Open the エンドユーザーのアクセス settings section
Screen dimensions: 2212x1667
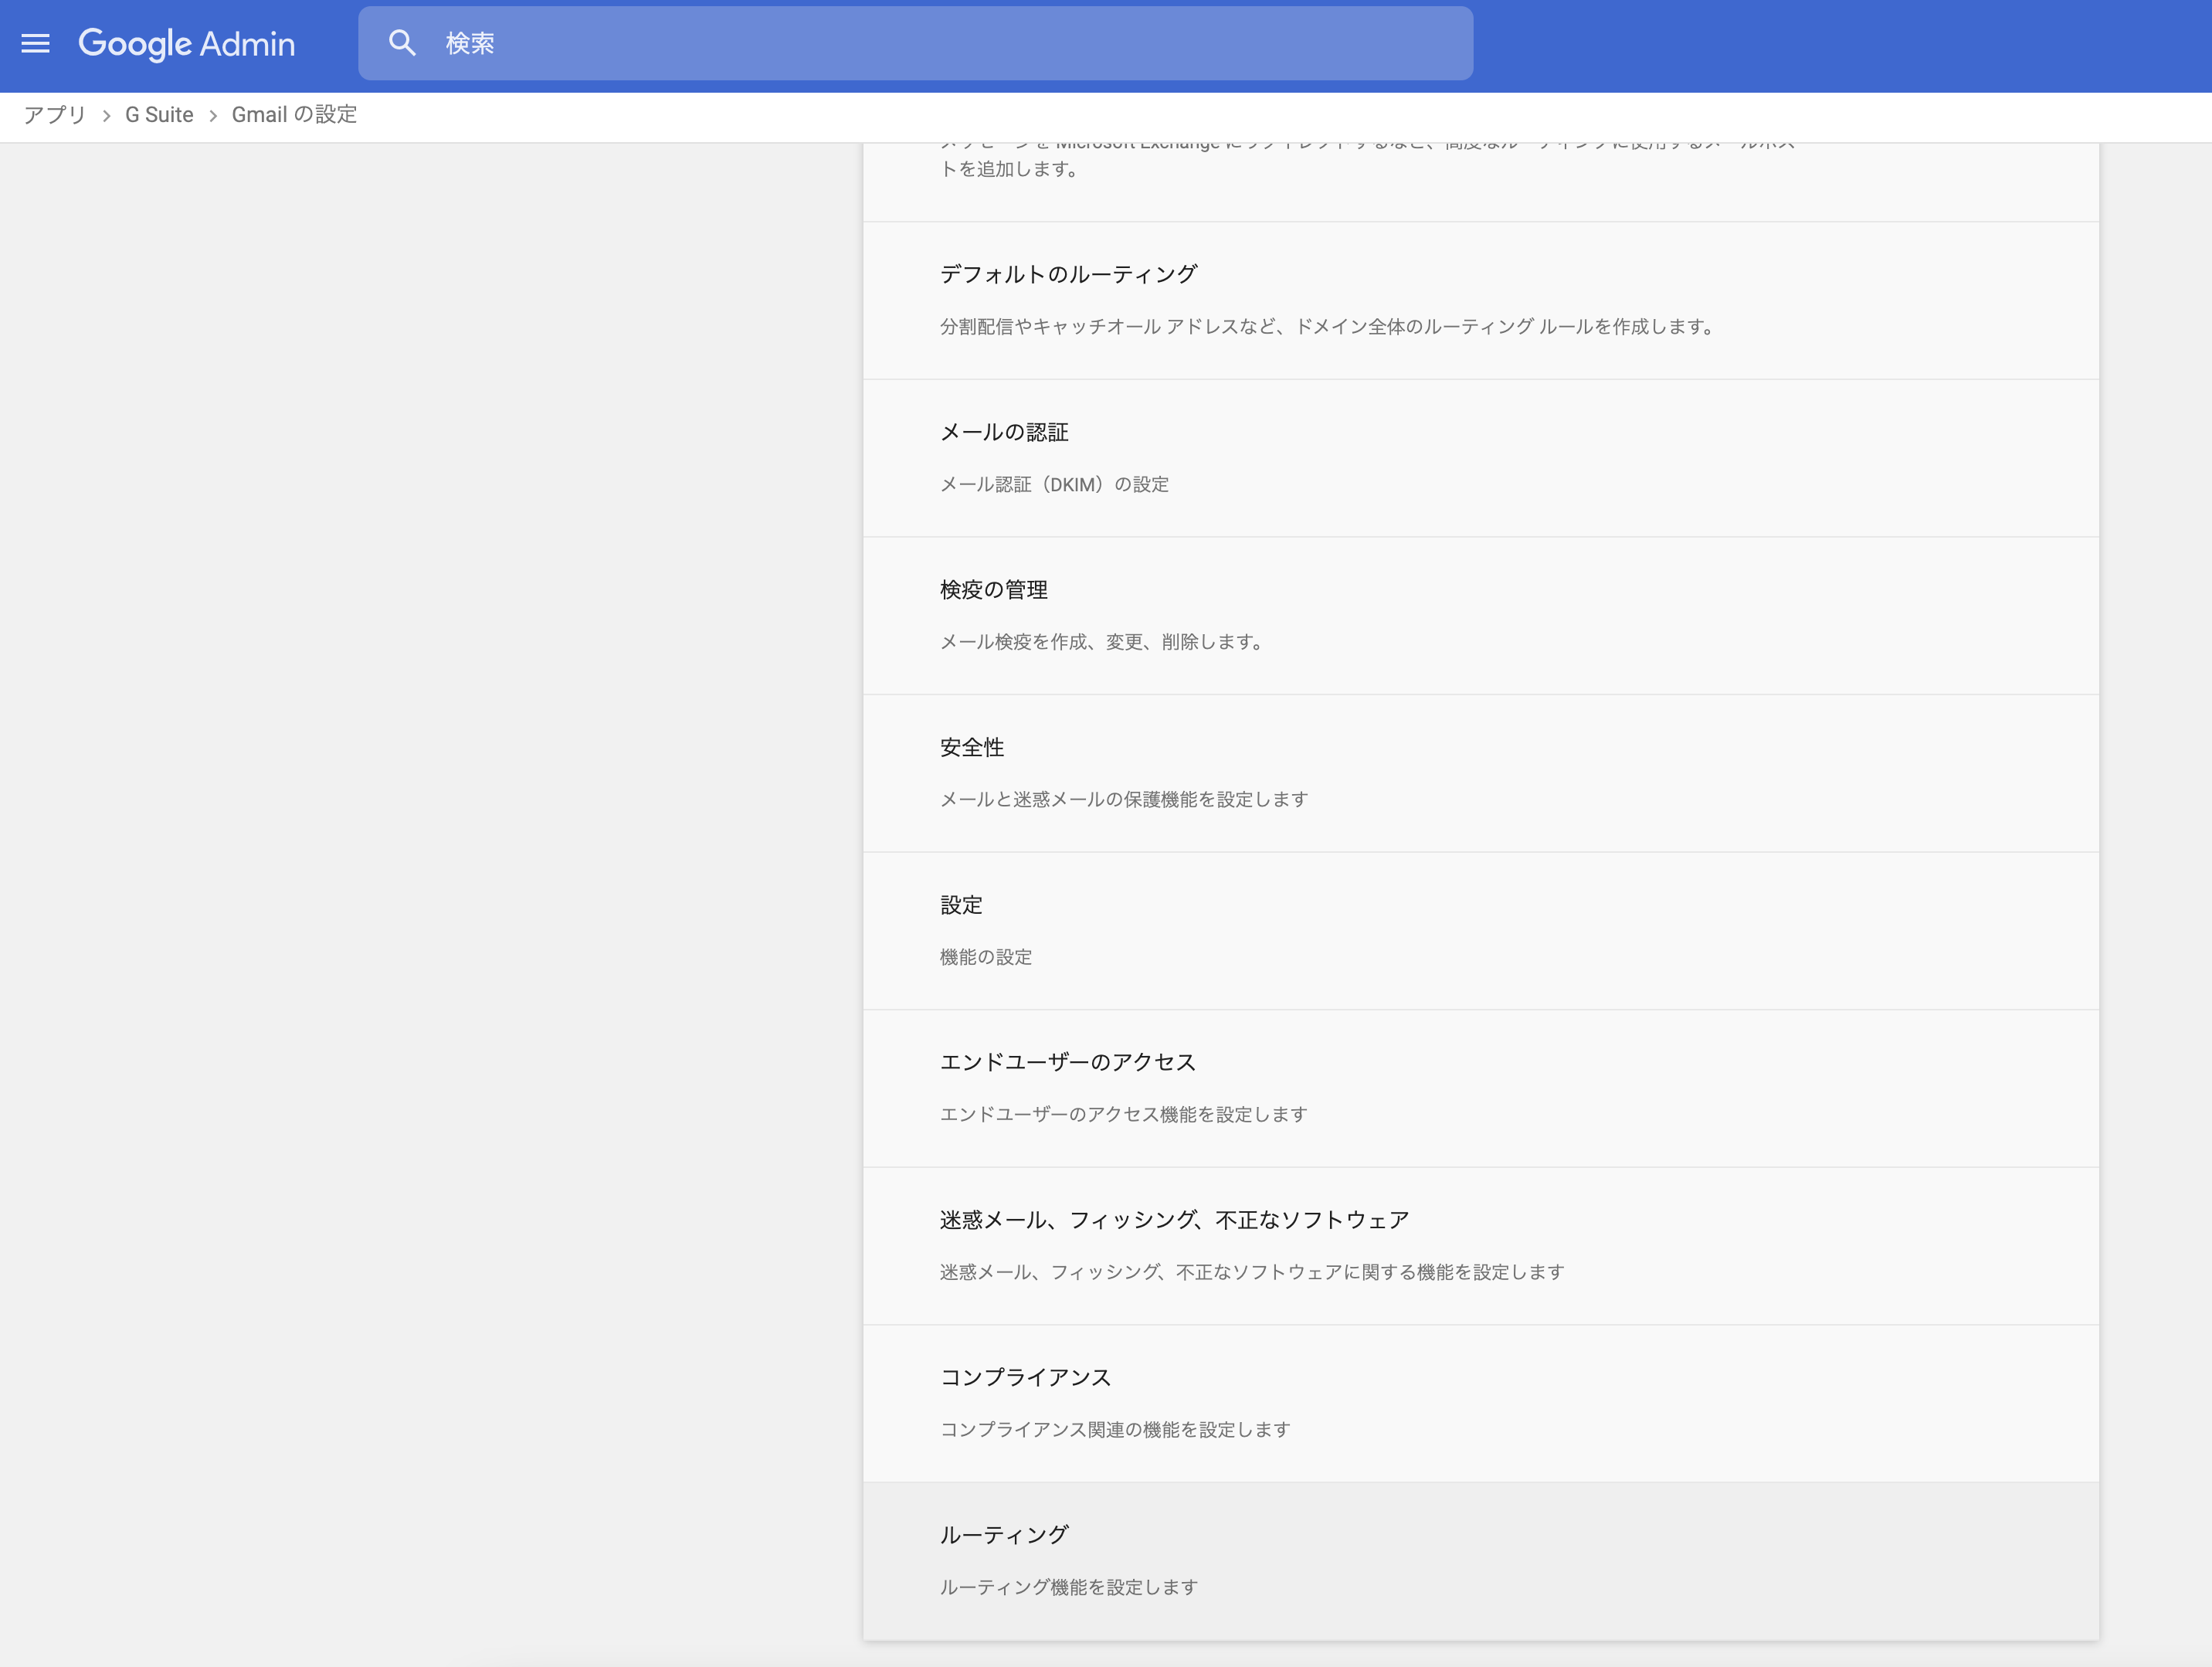coord(1068,1062)
